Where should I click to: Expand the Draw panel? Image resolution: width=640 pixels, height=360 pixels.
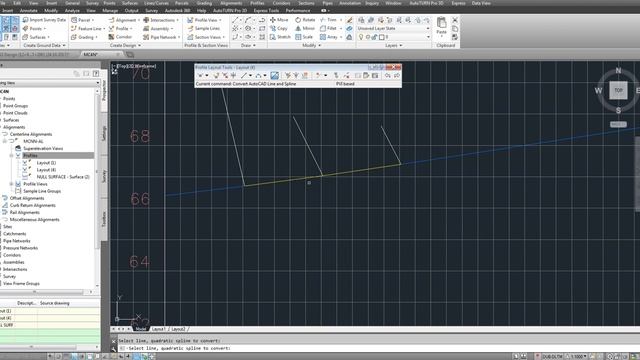coord(248,45)
